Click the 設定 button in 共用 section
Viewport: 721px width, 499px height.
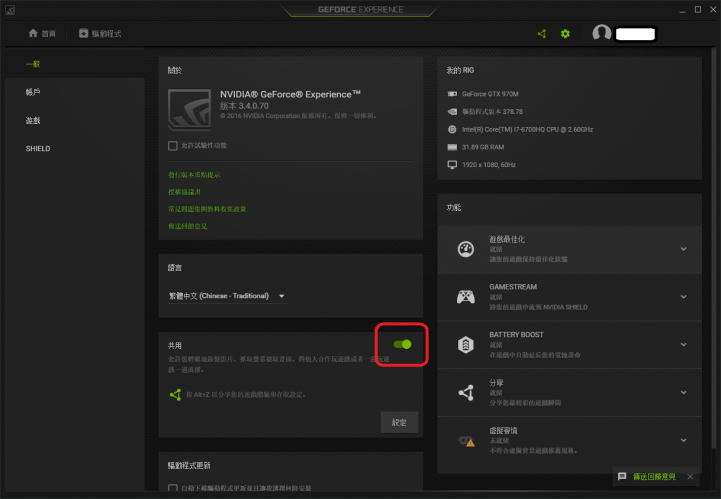(399, 422)
